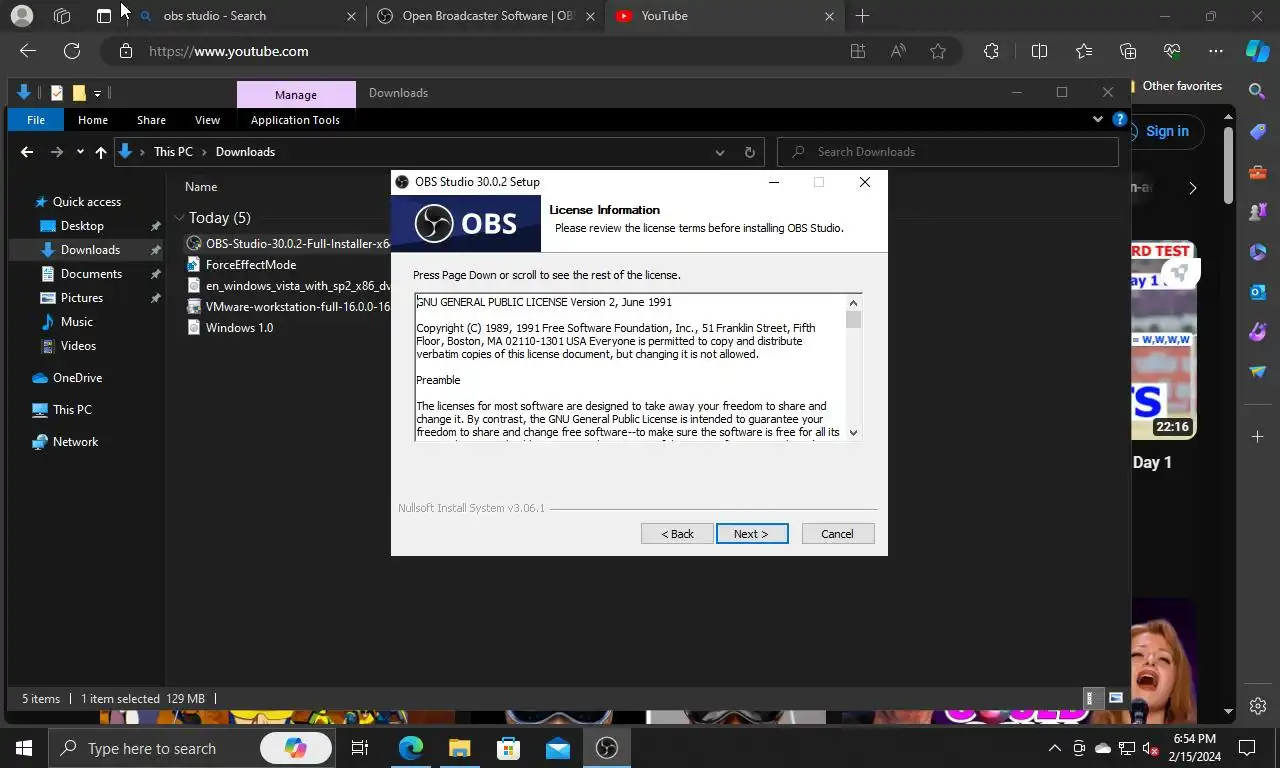
Task: Select VMware-workstation-full-16.0.0 file
Action: tap(289, 307)
